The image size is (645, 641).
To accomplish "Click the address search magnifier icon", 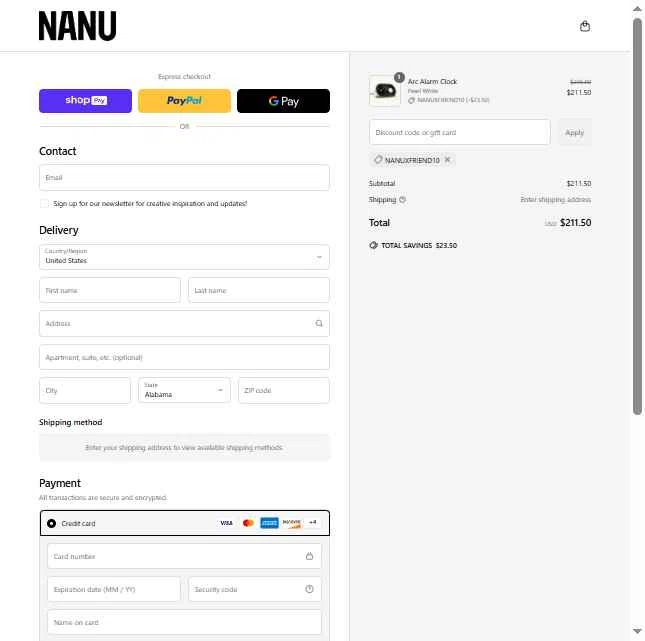I will (319, 323).
